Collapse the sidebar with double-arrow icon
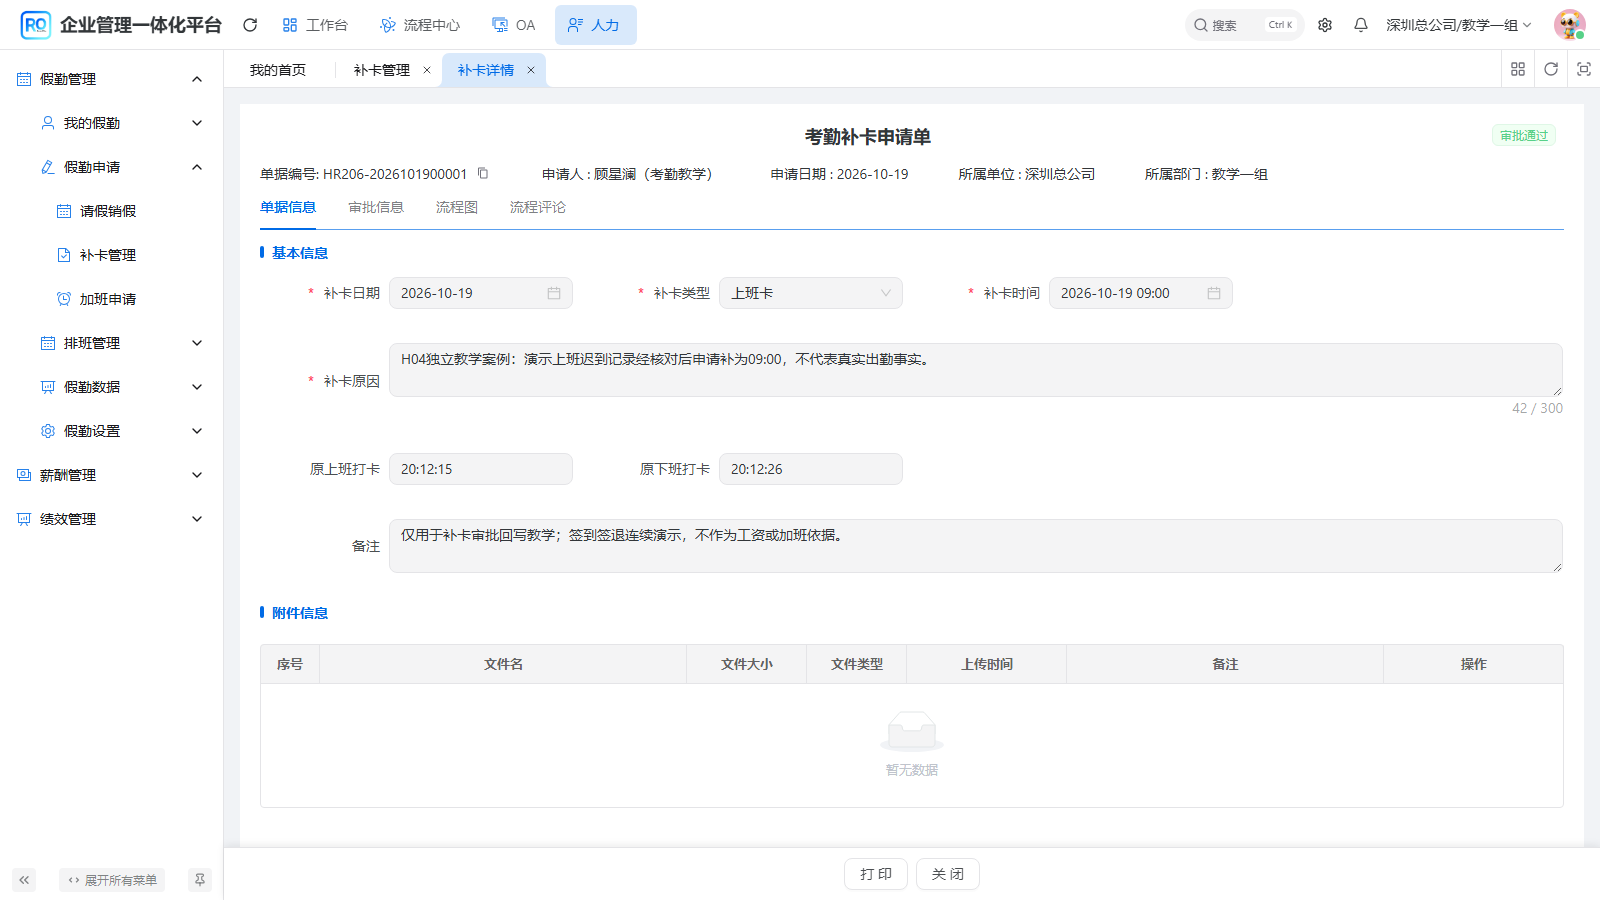This screenshot has height=900, width=1600. point(24,880)
